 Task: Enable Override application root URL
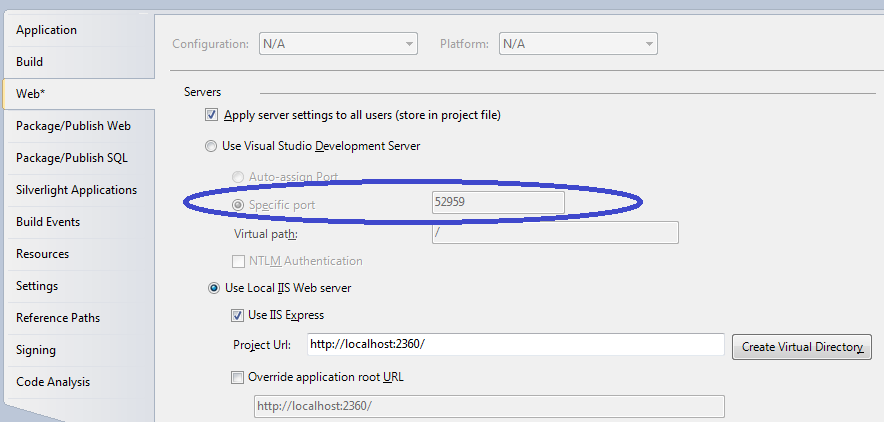(x=237, y=377)
